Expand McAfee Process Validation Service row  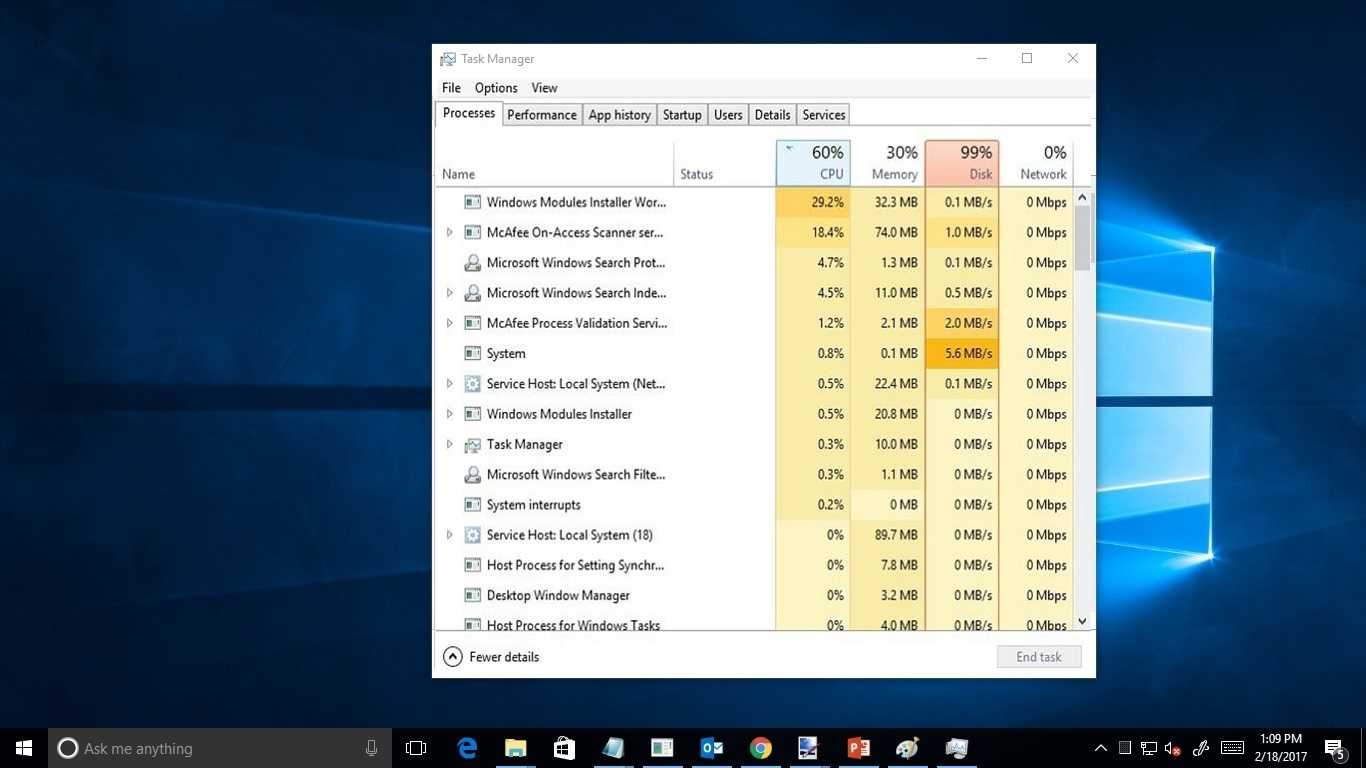[x=449, y=323]
